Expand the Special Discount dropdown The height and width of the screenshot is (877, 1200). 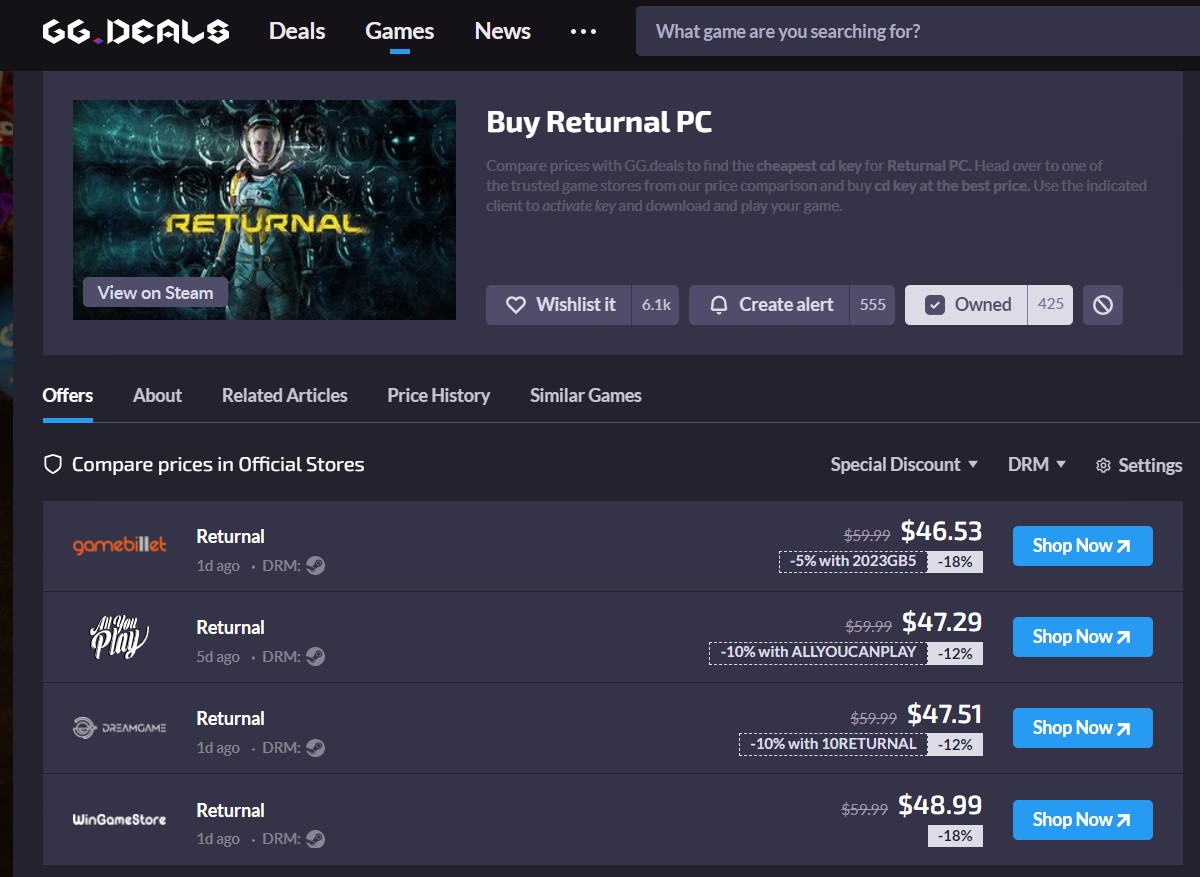pyautogui.click(x=904, y=464)
